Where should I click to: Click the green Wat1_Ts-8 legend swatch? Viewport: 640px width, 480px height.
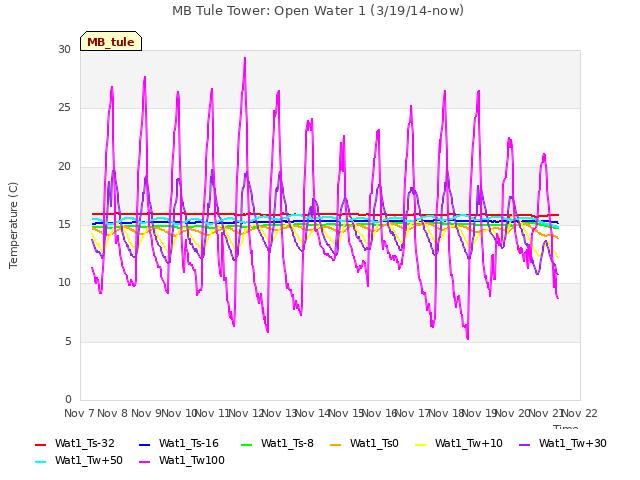(x=247, y=444)
